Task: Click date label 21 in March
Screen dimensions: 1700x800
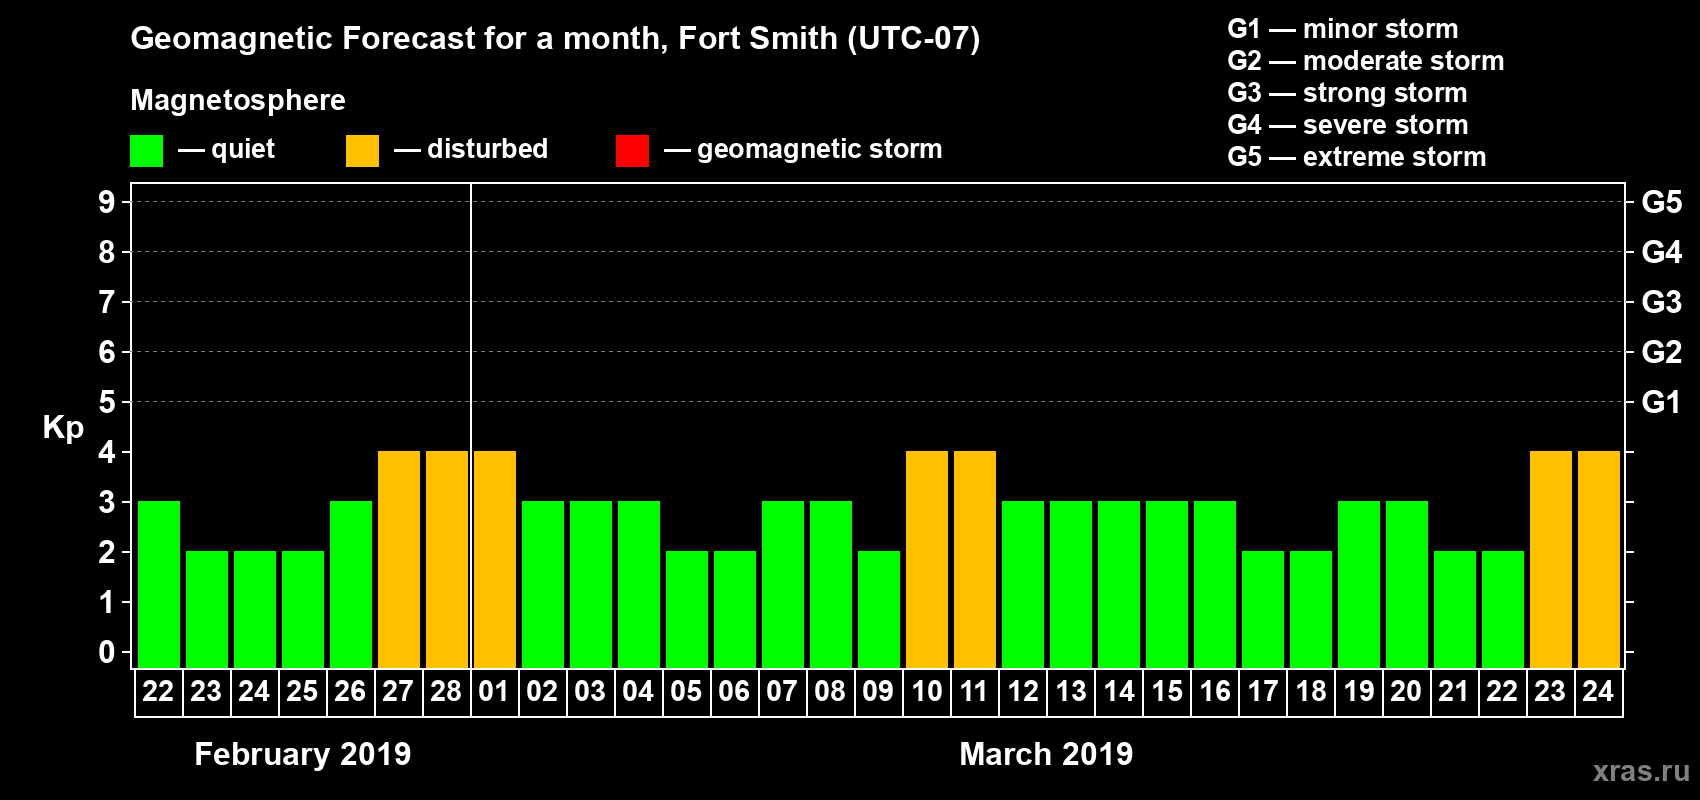Action: [x=1453, y=692]
